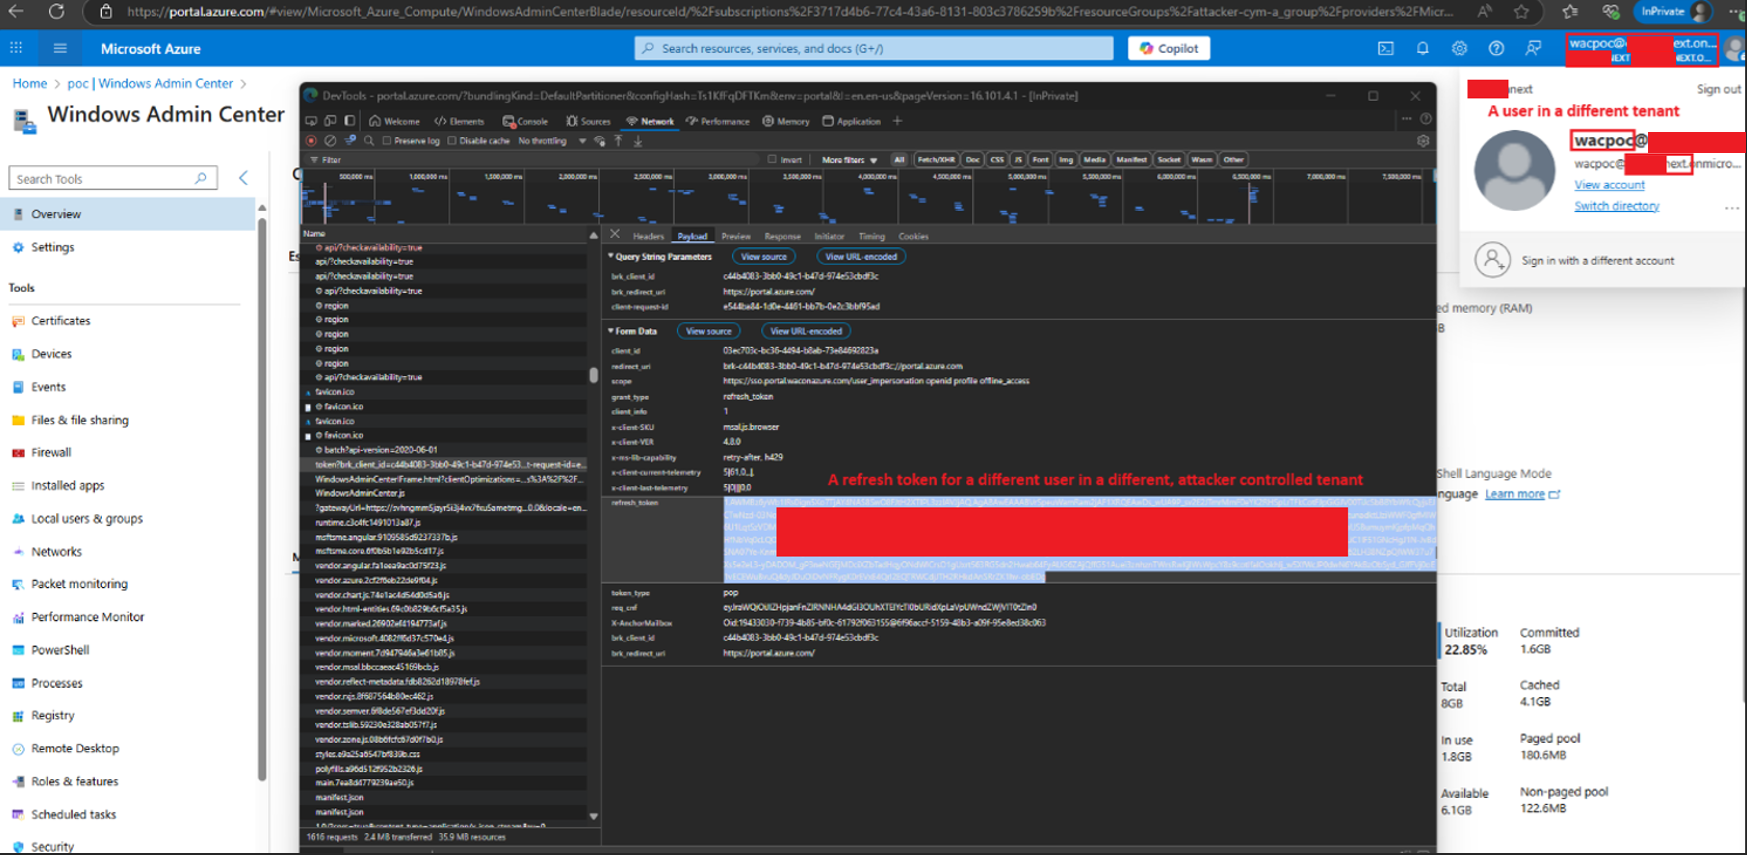This screenshot has width=1747, height=855.
Task: Check the Invert filter checkbox
Action: coord(772,159)
